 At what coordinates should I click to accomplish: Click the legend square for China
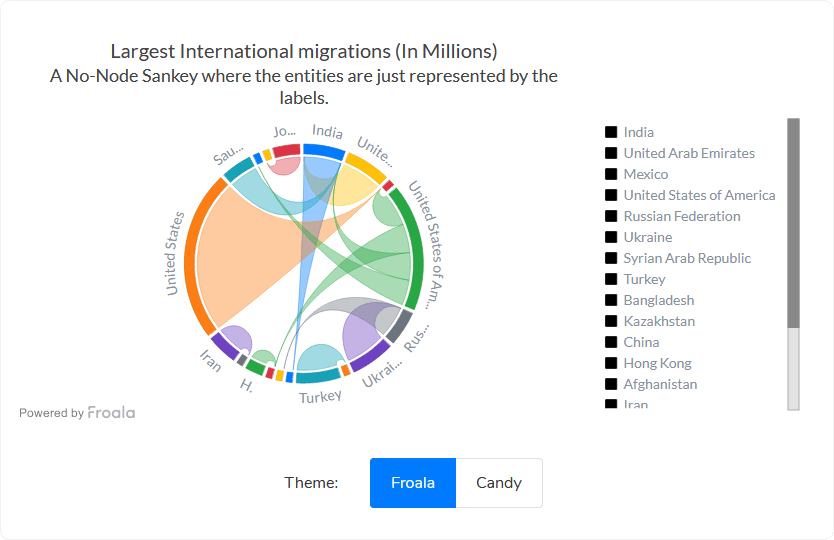pyautogui.click(x=610, y=342)
